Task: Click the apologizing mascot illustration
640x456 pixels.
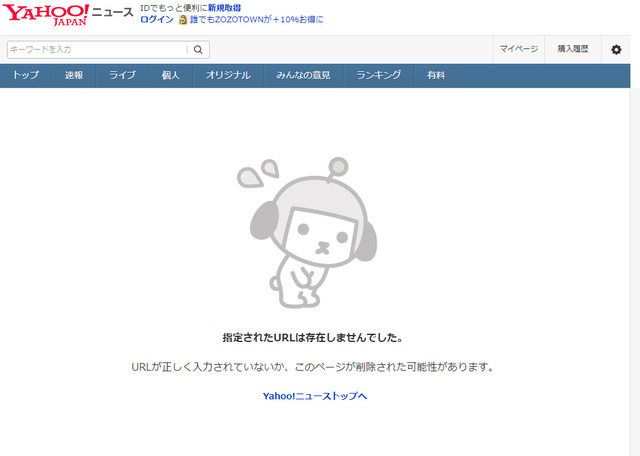Action: point(307,232)
